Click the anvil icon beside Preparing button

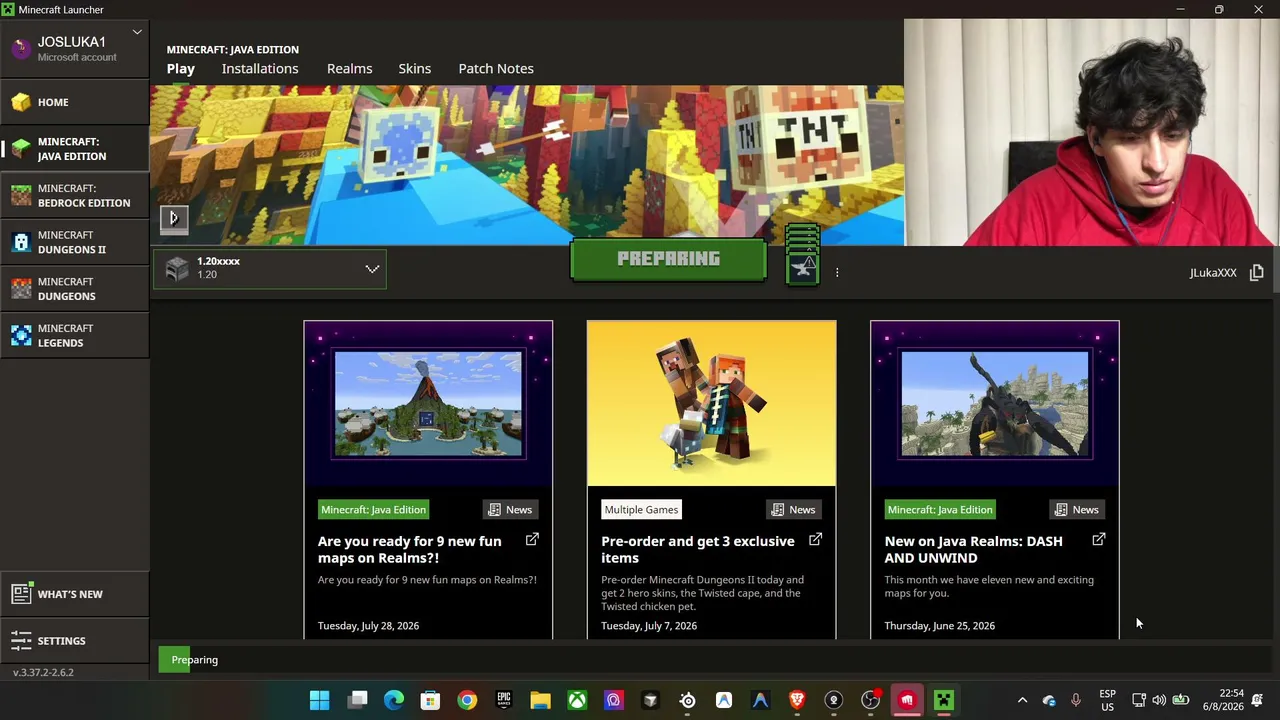803,267
